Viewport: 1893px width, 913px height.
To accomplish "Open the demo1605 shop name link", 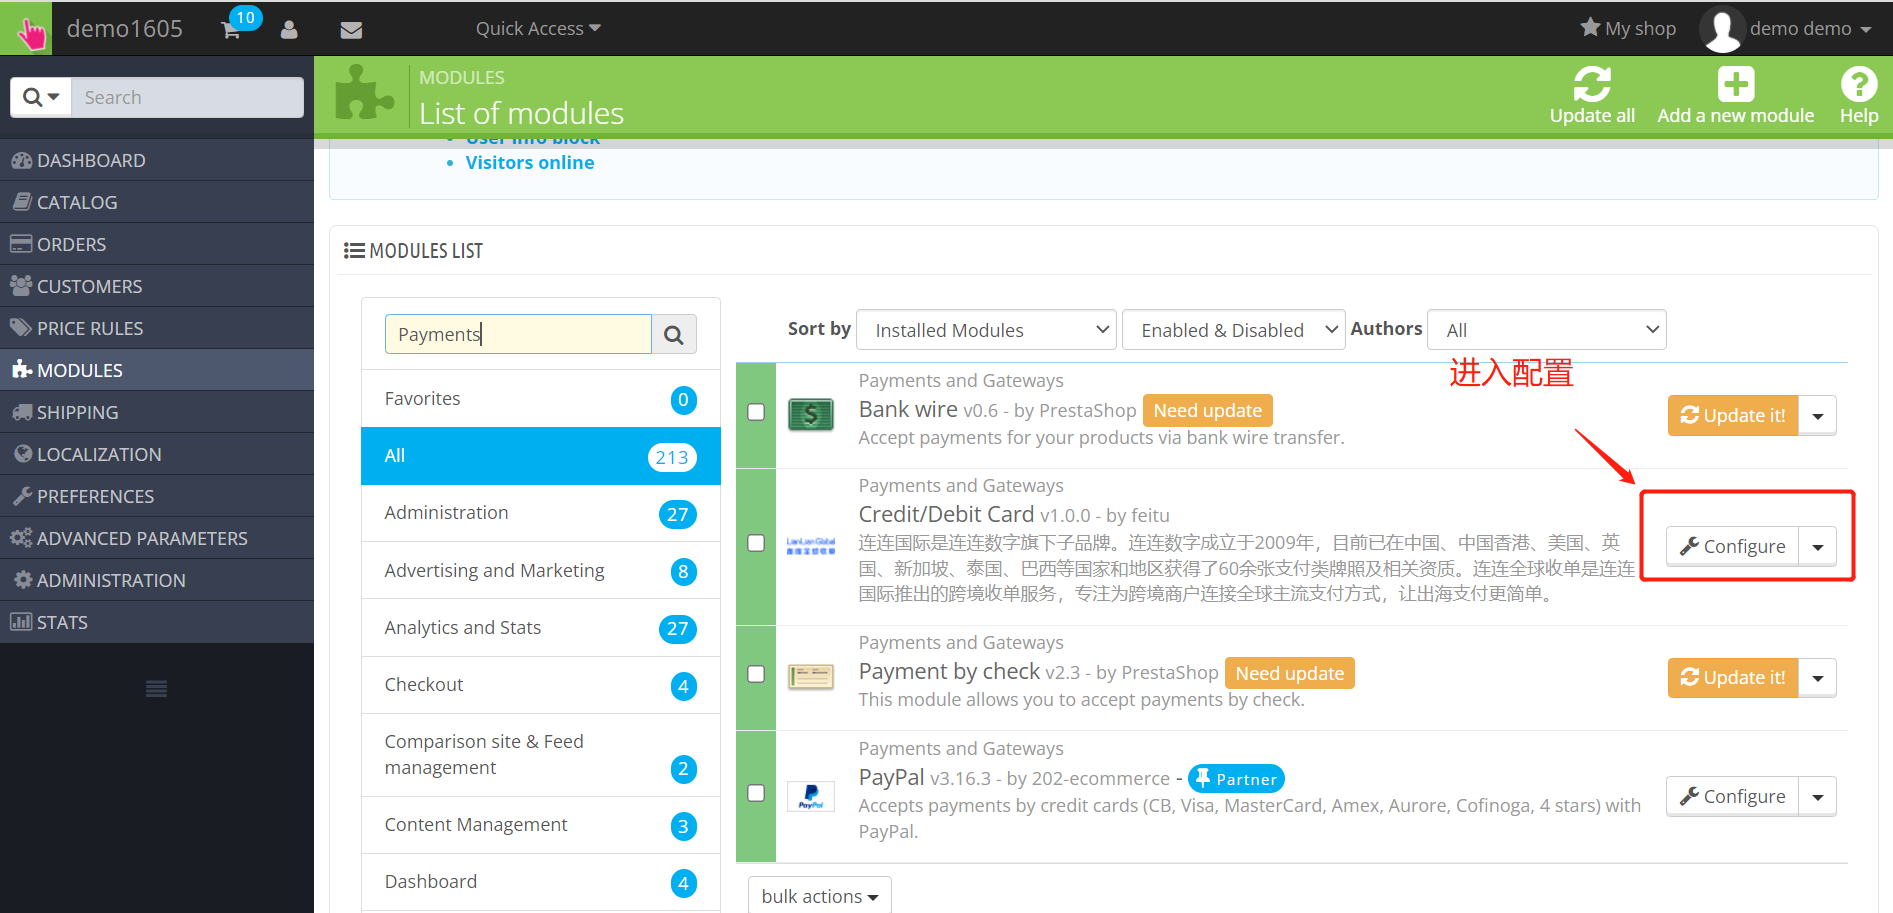I will (x=125, y=28).
